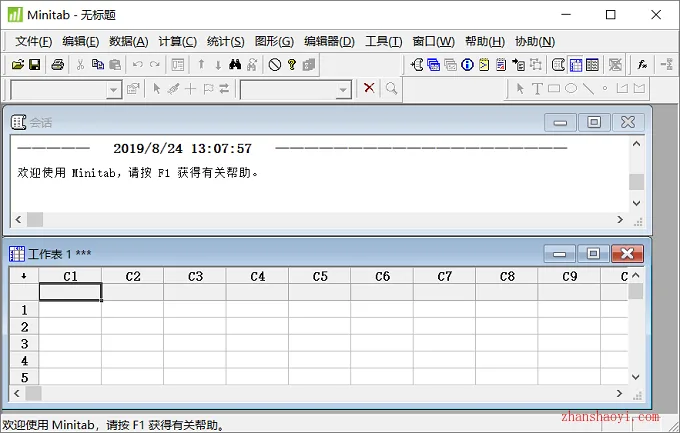This screenshot has width=680, height=433.
Task: Click the blue Info circle icon
Action: pyautogui.click(x=467, y=65)
